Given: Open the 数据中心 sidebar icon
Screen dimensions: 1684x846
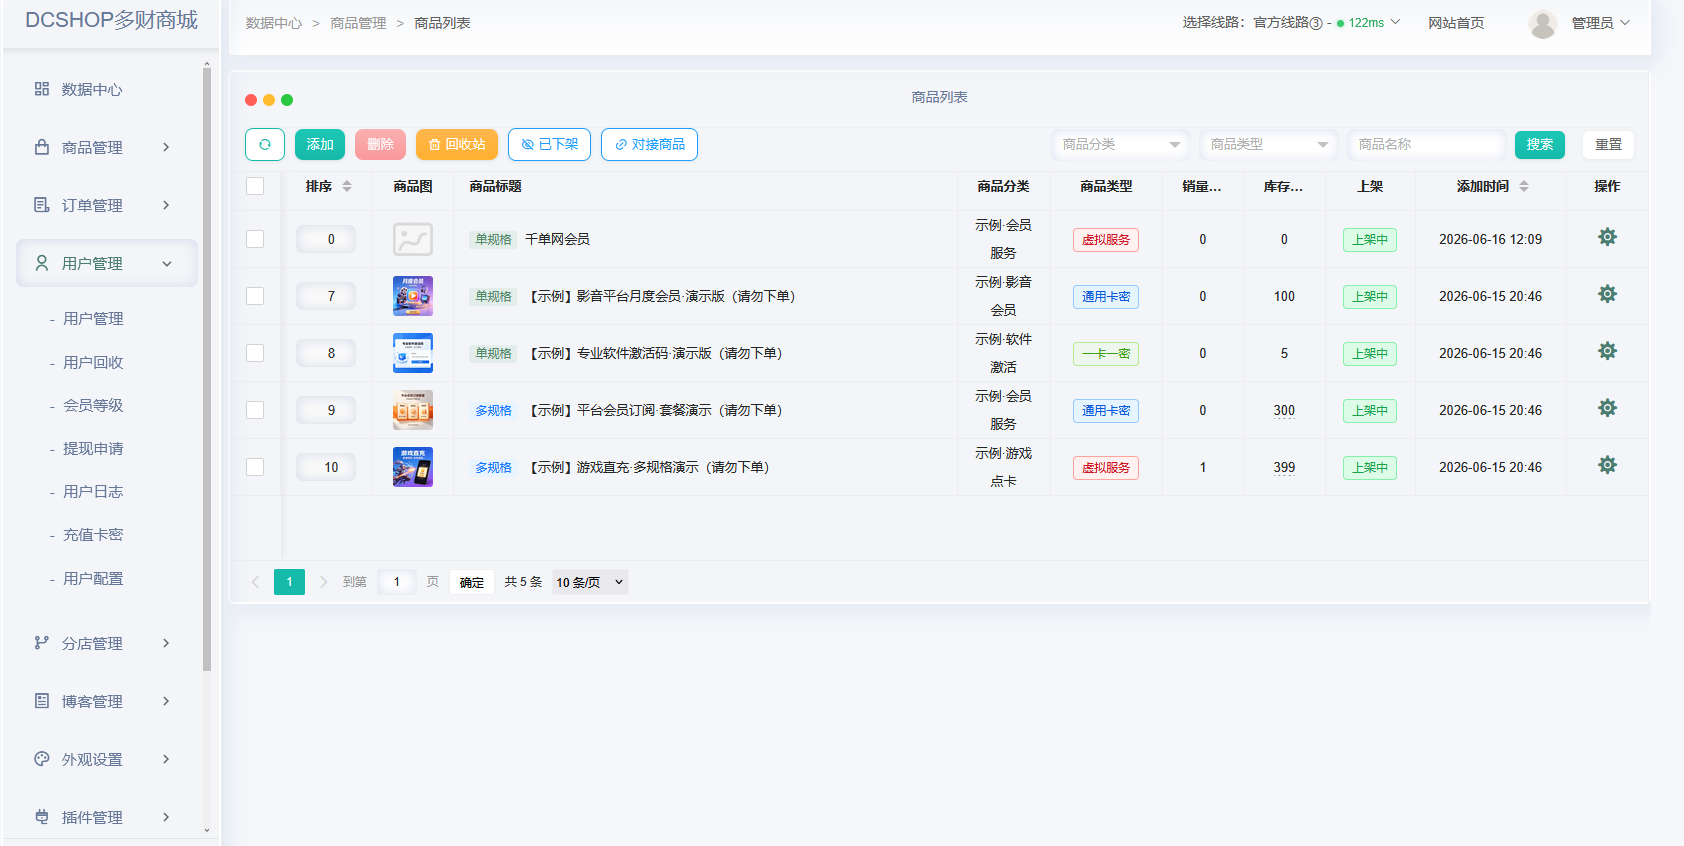Looking at the screenshot, I should (x=42, y=89).
